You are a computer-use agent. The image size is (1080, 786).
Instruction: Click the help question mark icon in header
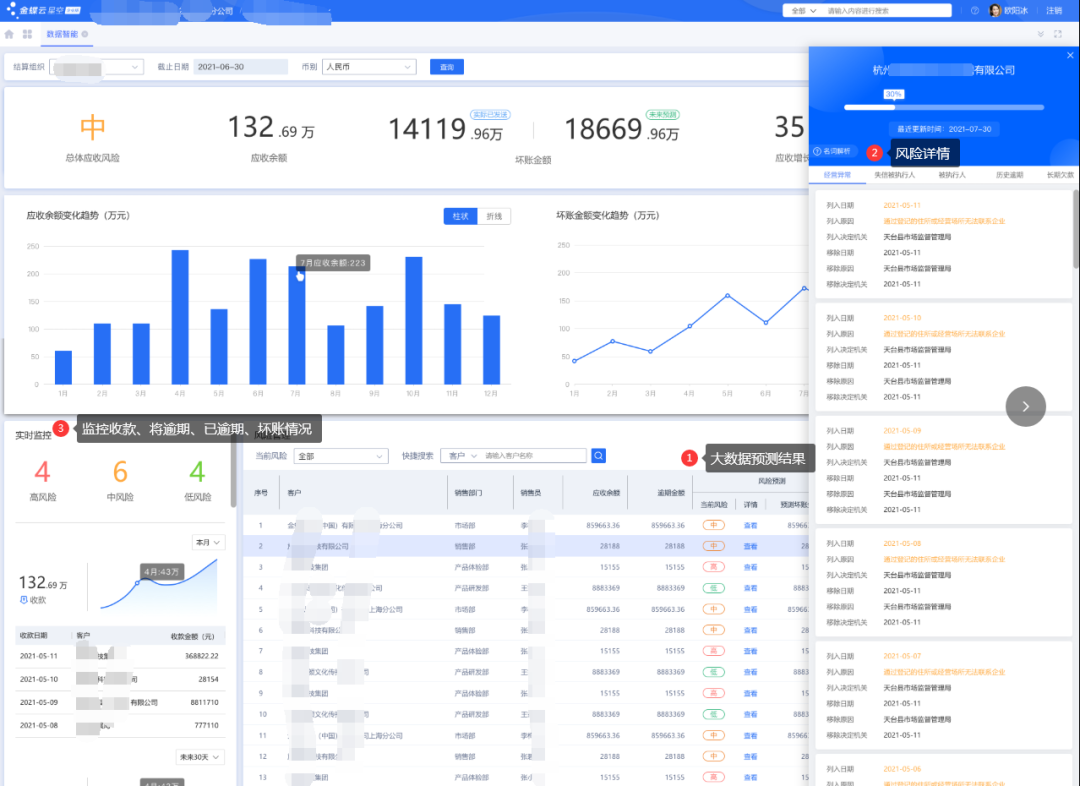974,10
